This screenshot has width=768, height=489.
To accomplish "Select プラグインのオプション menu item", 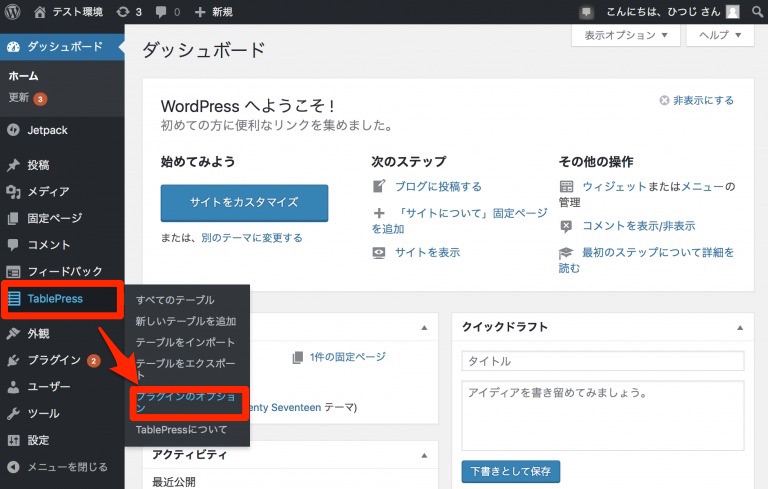I will click(186, 402).
